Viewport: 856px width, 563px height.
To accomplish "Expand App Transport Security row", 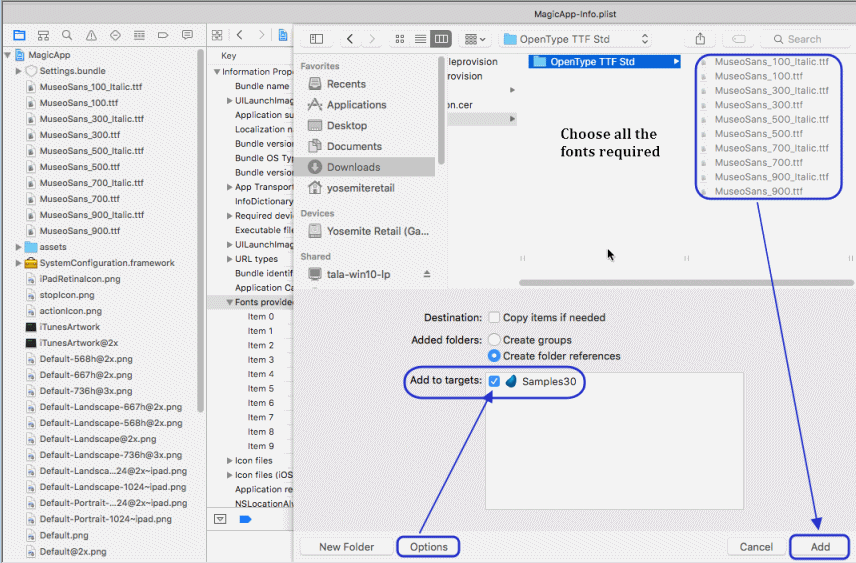I will tap(230, 187).
